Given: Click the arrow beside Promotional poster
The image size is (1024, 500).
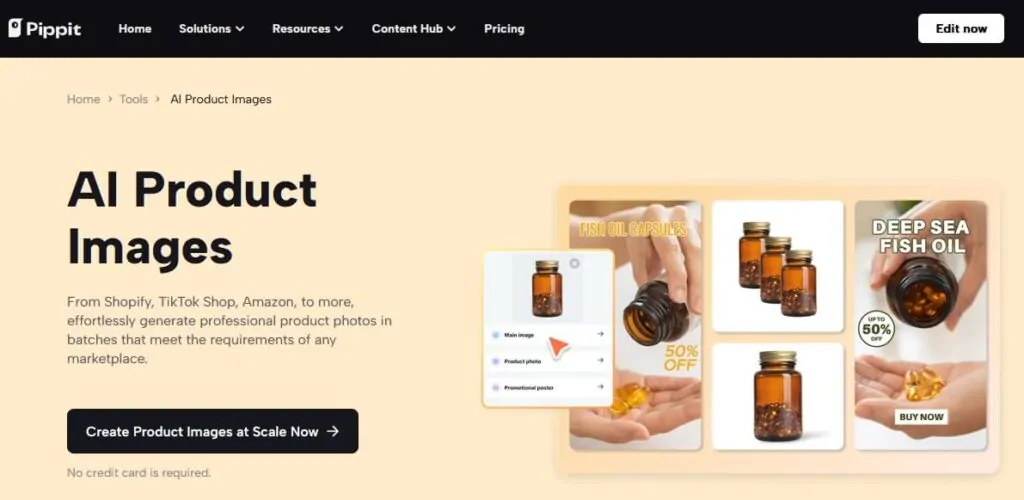Looking at the screenshot, I should point(600,387).
